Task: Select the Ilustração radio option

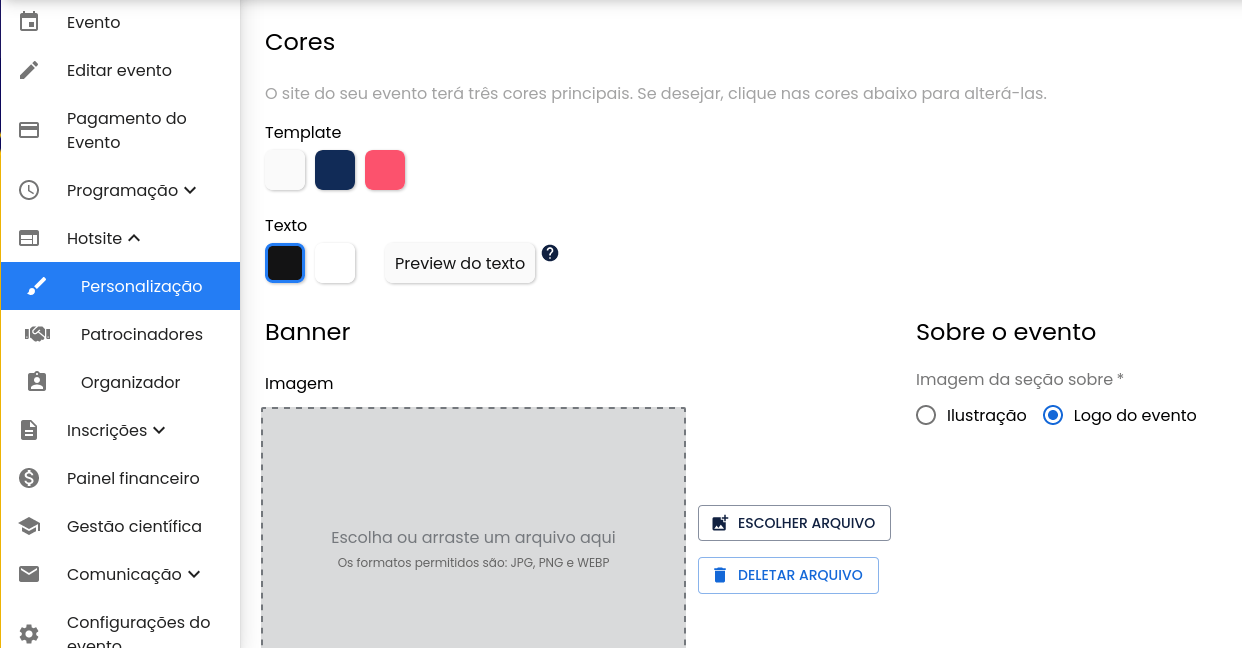Action: (x=926, y=415)
